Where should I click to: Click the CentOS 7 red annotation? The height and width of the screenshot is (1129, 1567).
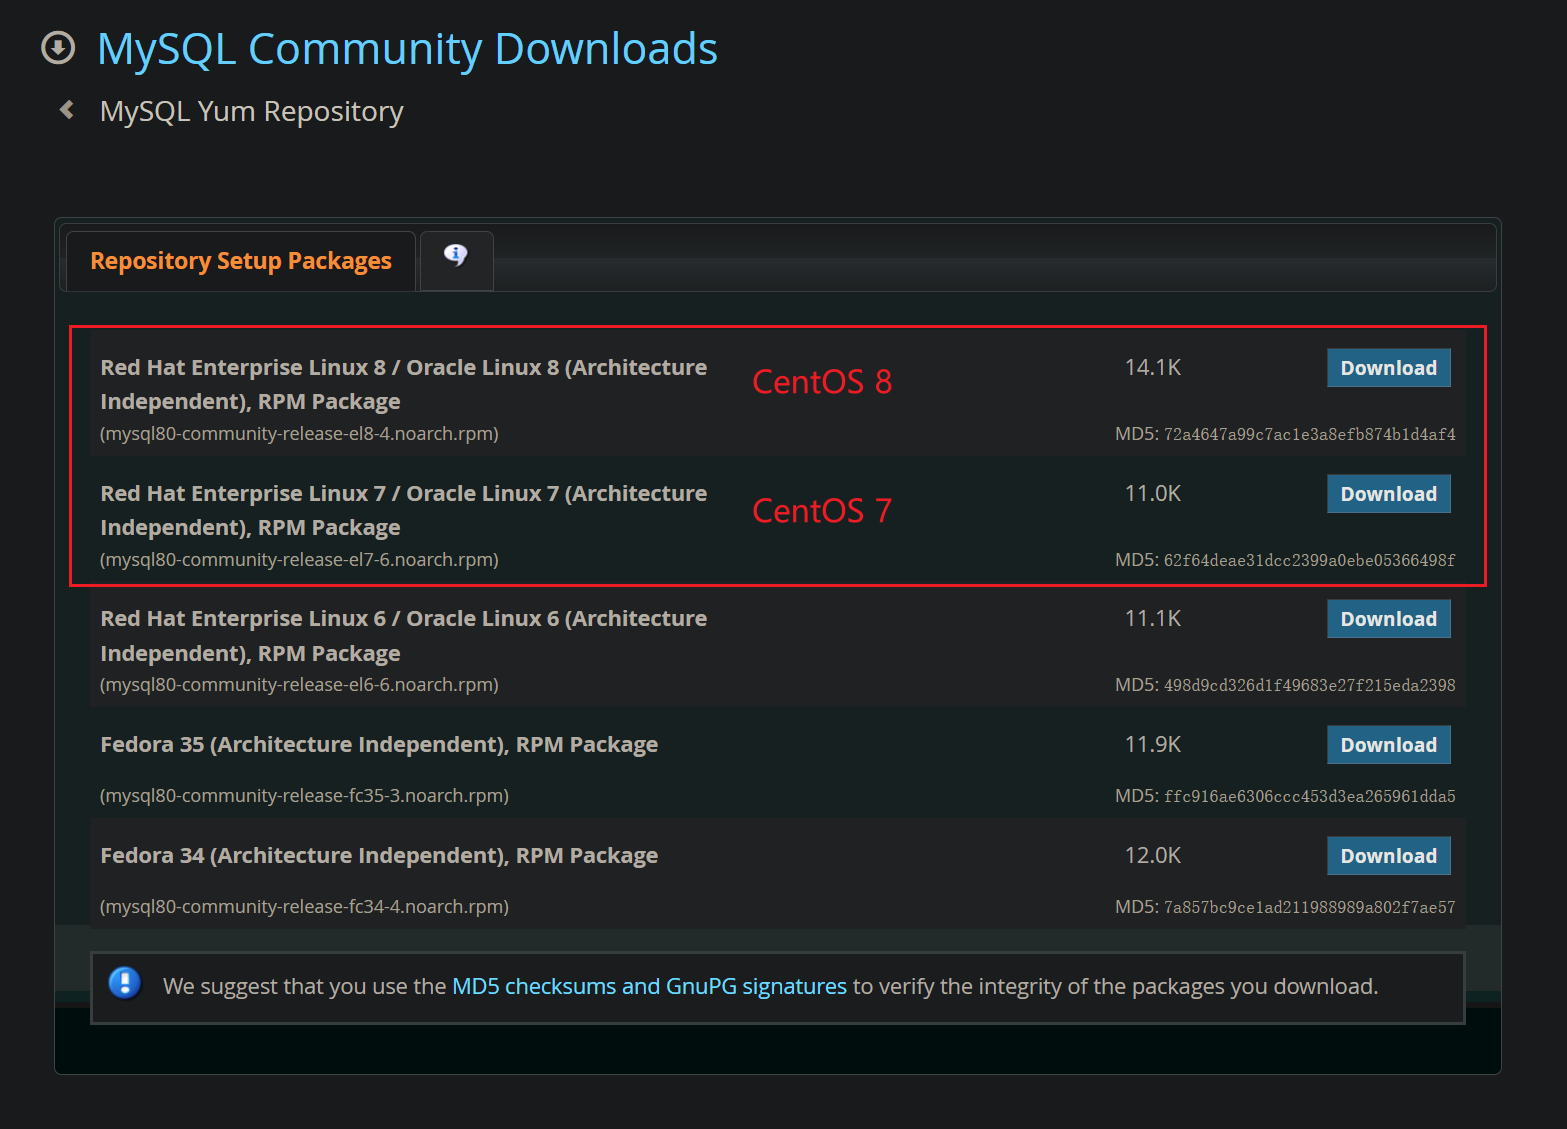click(x=821, y=510)
